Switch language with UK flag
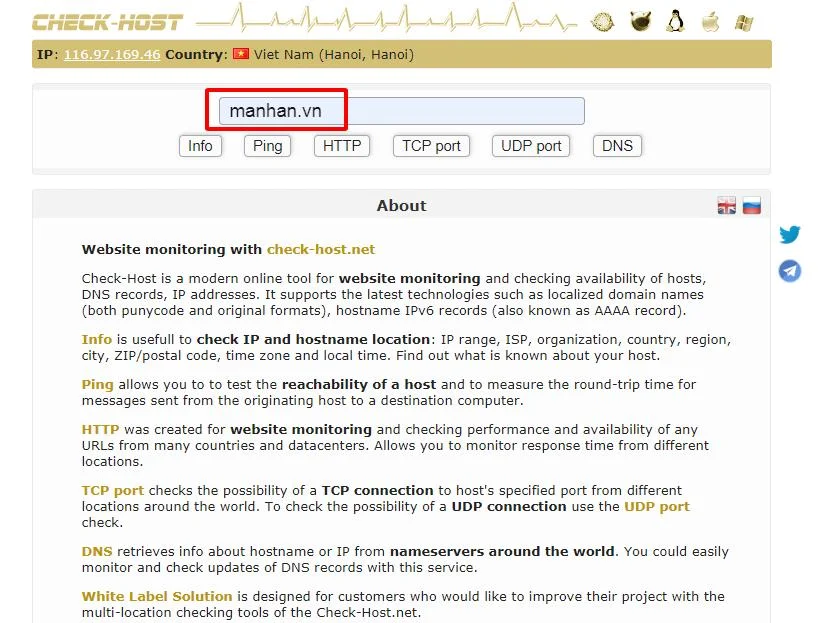The height and width of the screenshot is (623, 818). coord(726,205)
